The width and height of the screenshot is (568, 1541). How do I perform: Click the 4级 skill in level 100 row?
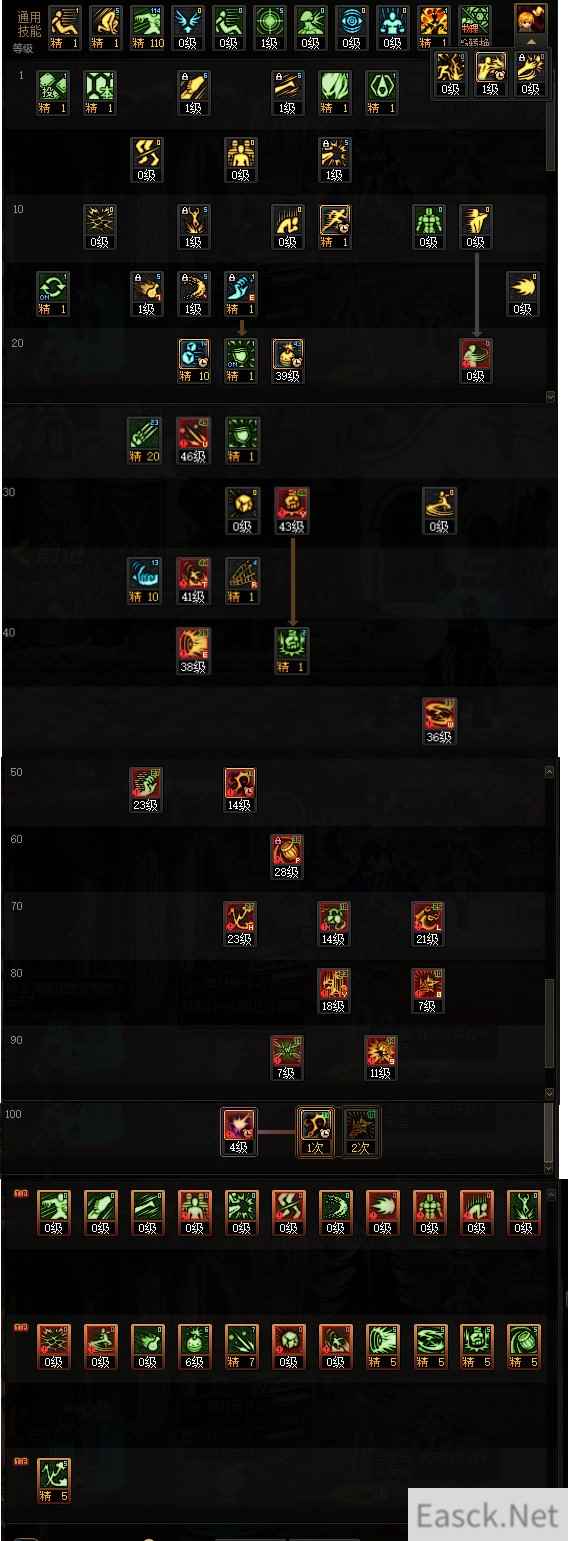point(240,1132)
